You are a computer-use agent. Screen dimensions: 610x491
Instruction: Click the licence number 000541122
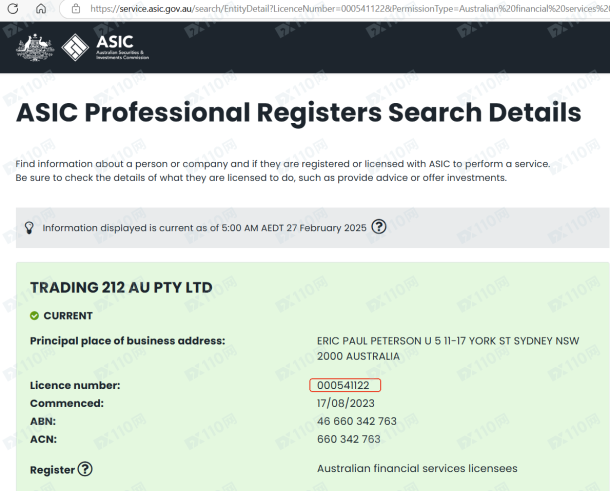[x=343, y=385]
